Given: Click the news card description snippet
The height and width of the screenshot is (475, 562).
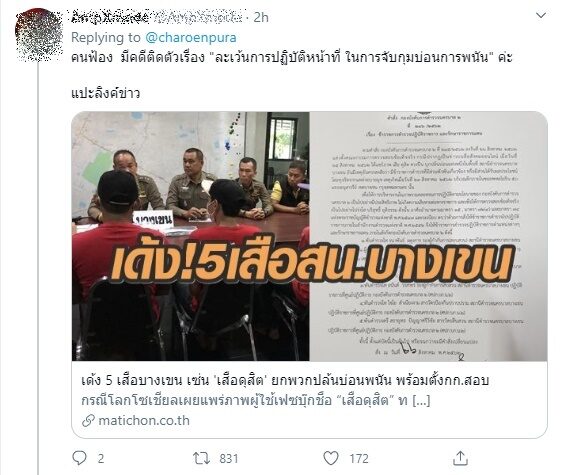Looking at the screenshot, I should click(x=256, y=400).
